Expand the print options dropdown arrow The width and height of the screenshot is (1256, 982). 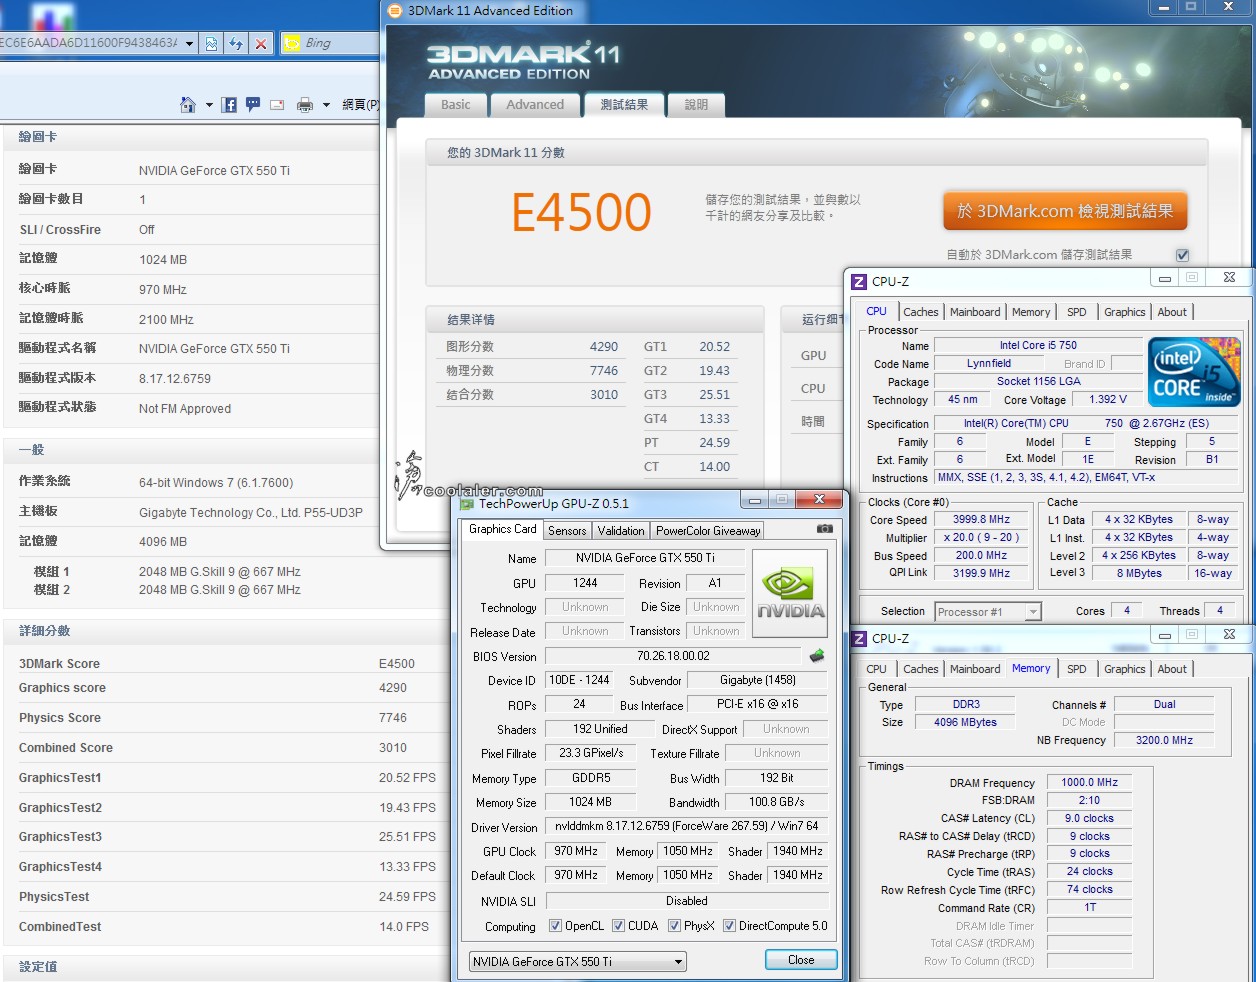326,105
